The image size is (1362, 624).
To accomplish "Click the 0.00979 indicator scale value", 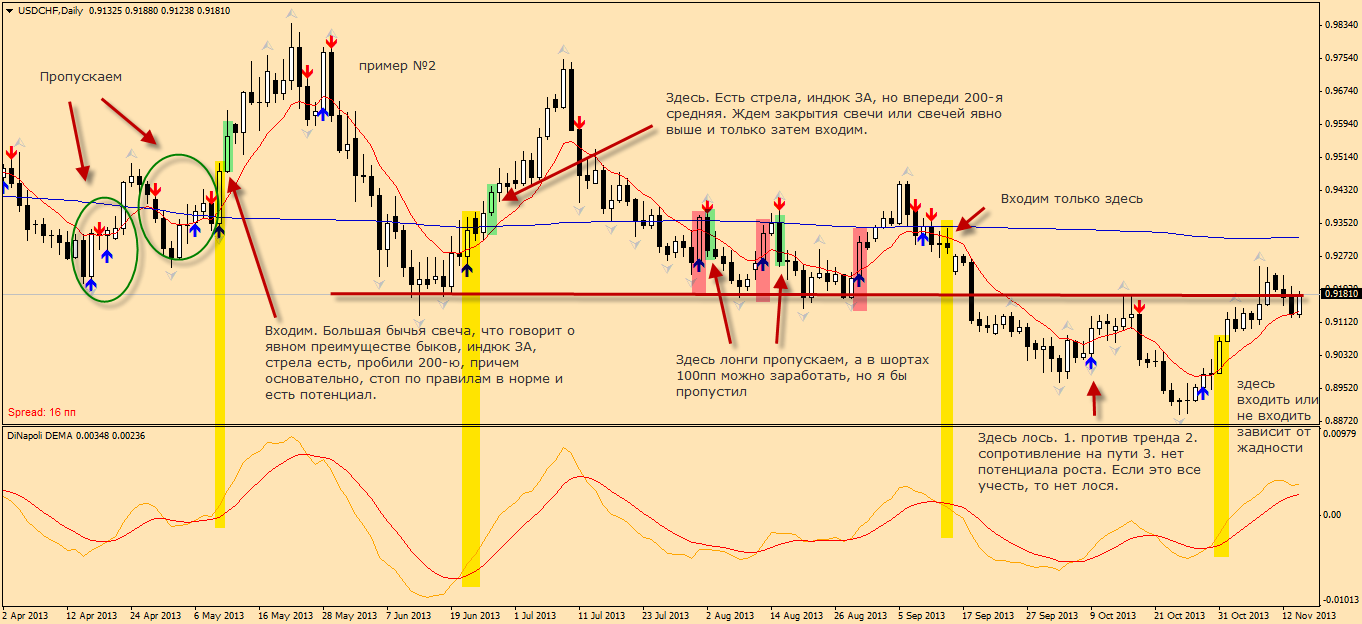I will click(1339, 434).
